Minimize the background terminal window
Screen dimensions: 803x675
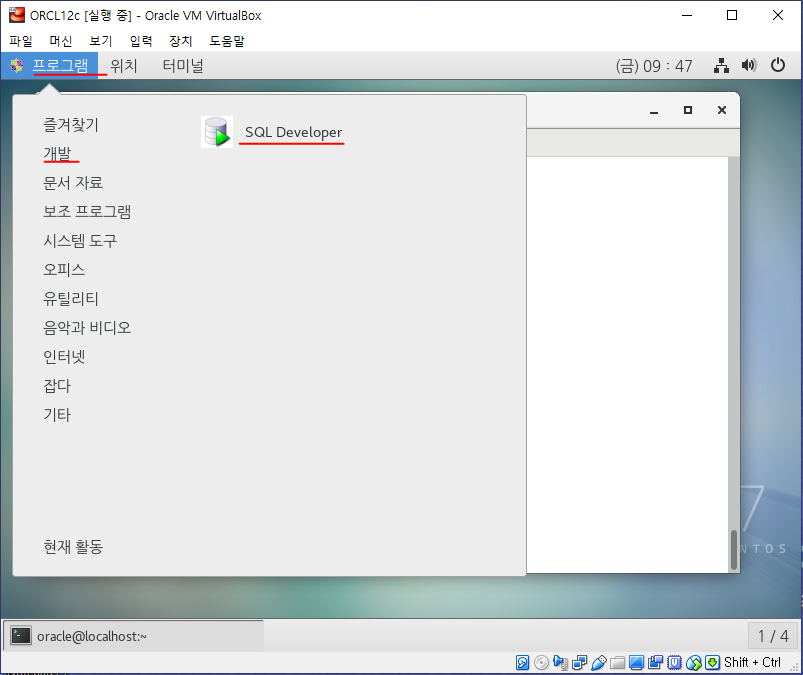[654, 111]
